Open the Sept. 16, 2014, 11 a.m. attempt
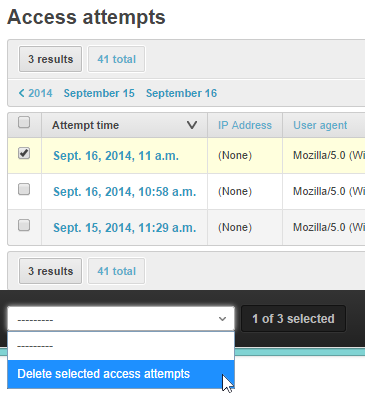Screen dimensions: 365x404 point(116,156)
